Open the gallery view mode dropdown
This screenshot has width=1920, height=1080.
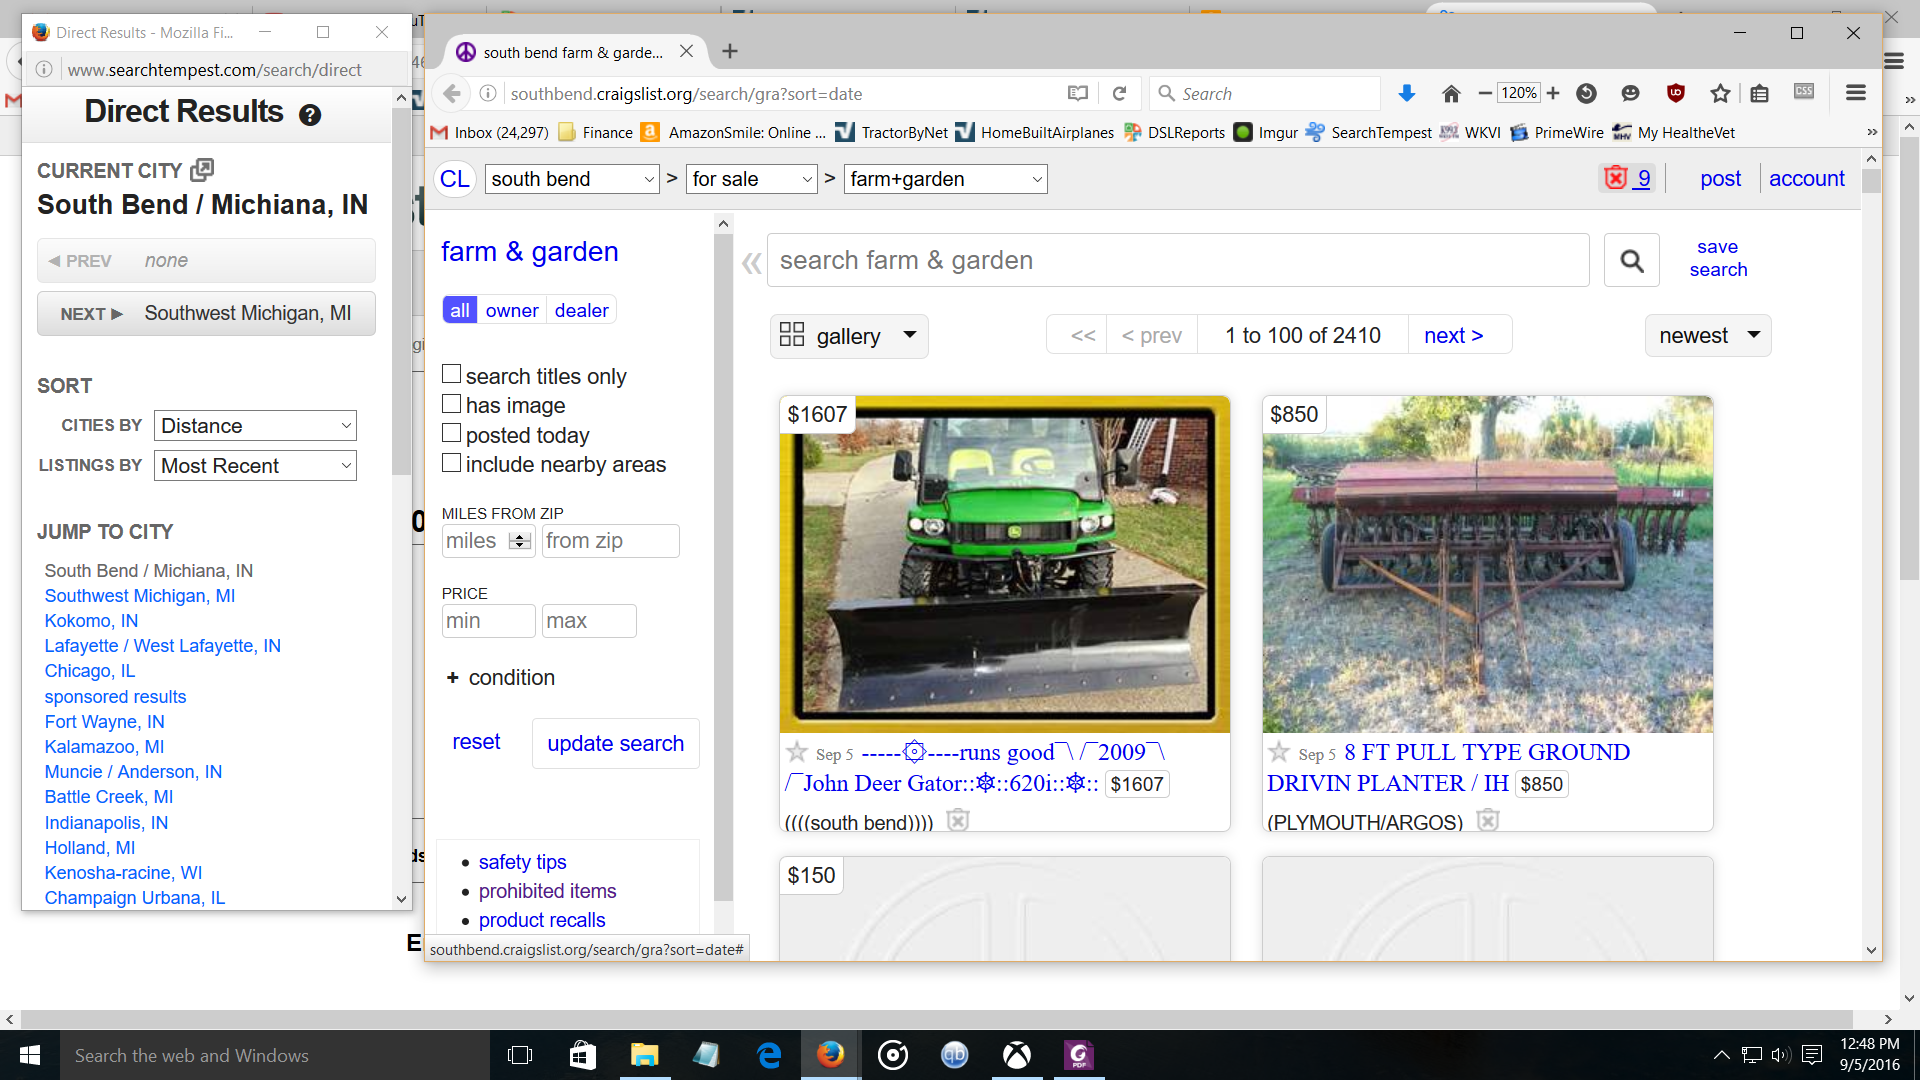coord(849,336)
